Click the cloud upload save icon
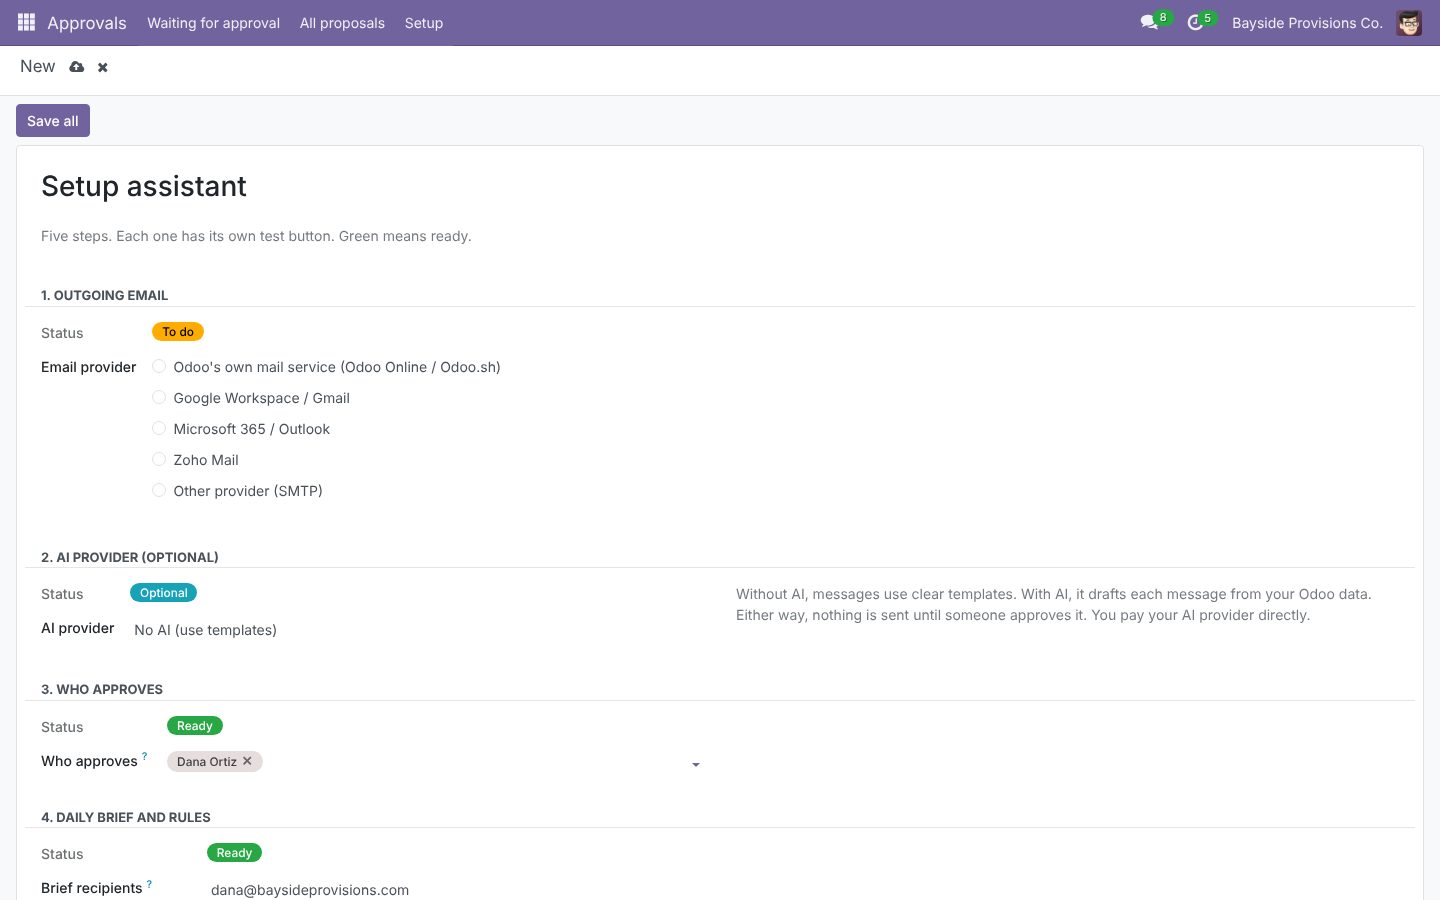1440x900 pixels. pyautogui.click(x=77, y=67)
